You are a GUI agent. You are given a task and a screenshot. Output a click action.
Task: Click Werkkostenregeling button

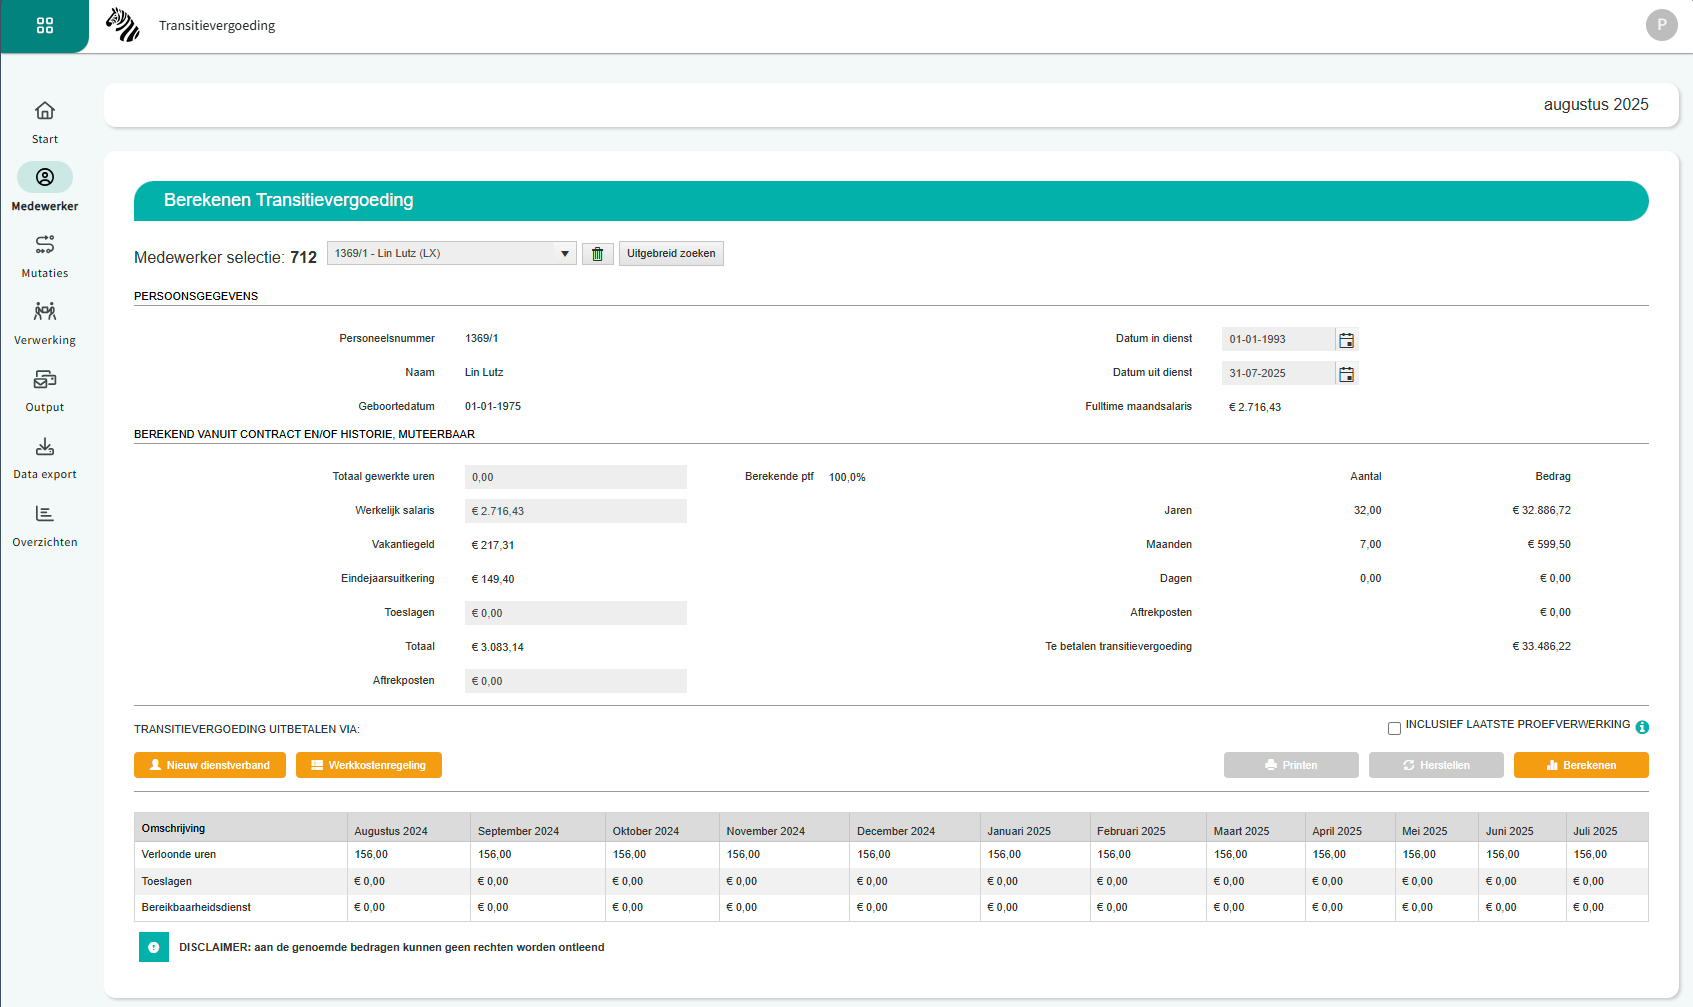coord(369,765)
